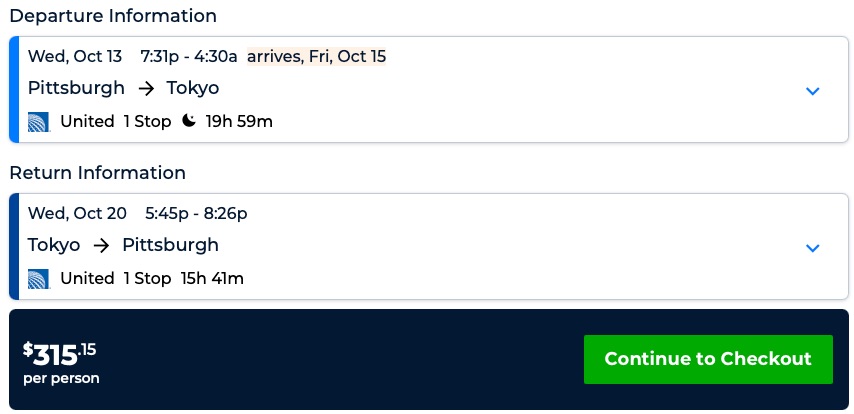Select the Tokyo to Pittsburgh route text
The image size is (854, 414).
point(123,245)
